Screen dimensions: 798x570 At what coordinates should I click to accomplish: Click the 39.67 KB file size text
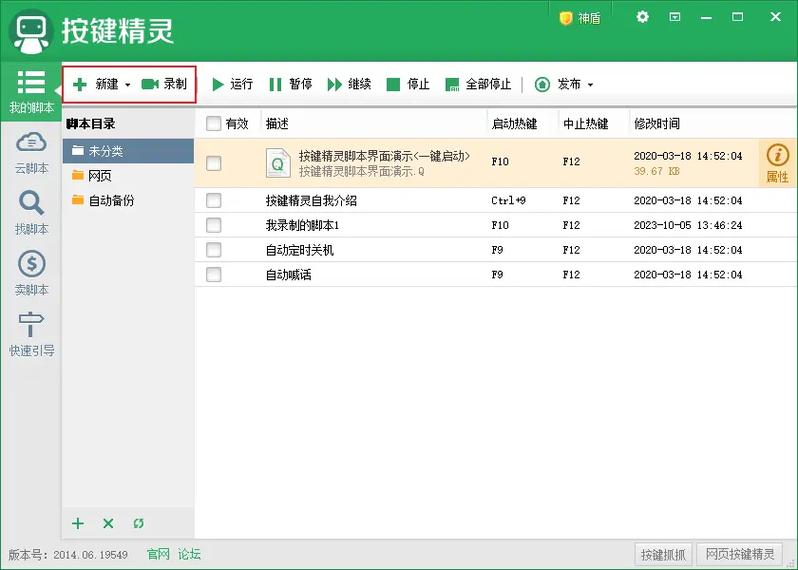[657, 172]
